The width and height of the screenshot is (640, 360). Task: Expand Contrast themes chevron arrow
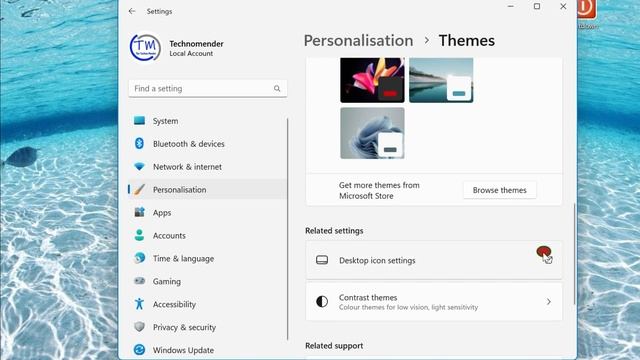click(x=549, y=302)
